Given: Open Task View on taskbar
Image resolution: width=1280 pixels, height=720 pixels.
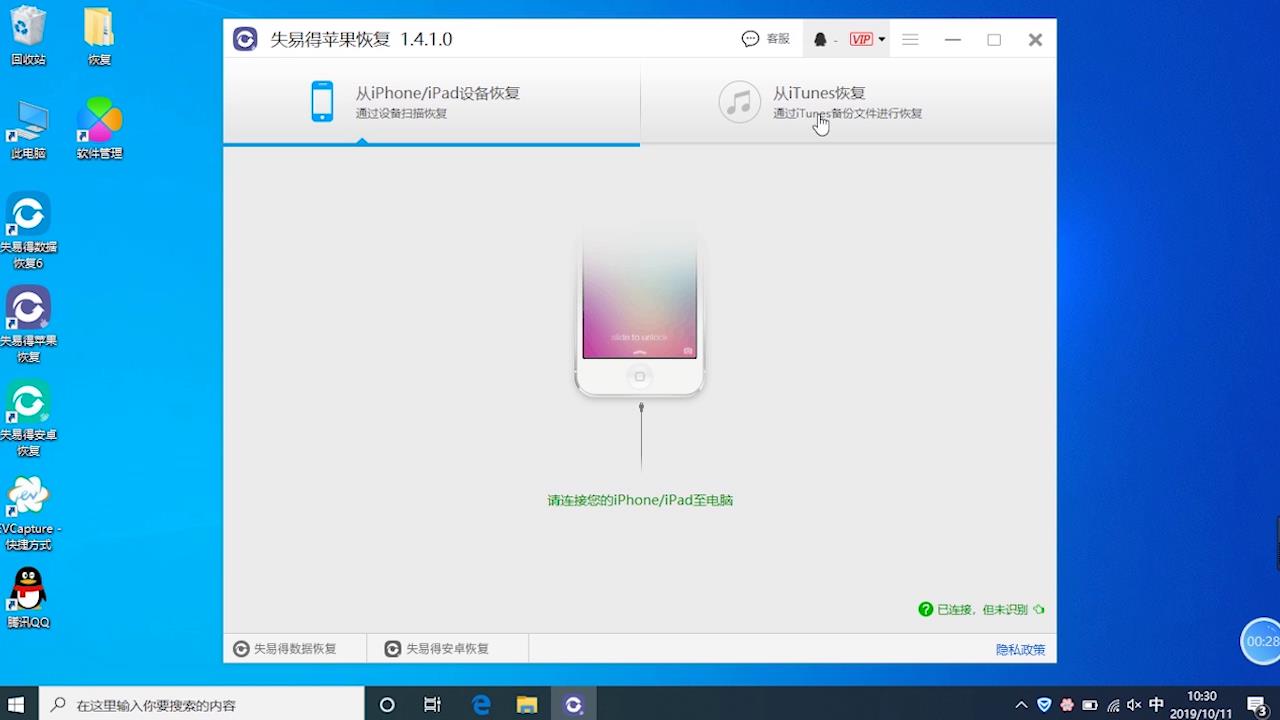Looking at the screenshot, I should click(x=432, y=704).
